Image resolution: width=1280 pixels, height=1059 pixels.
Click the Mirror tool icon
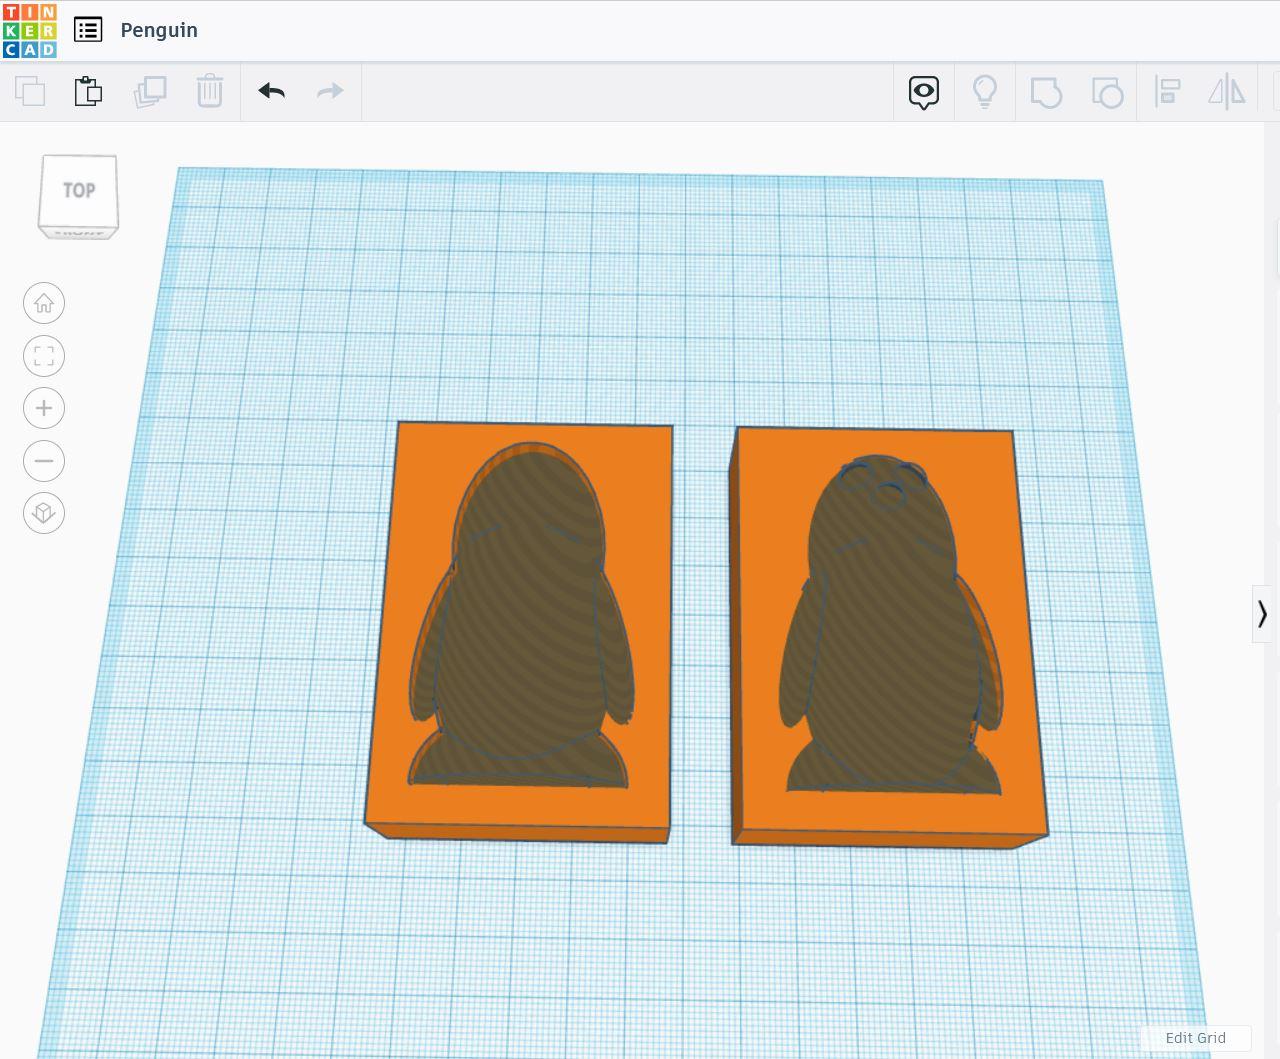[x=1227, y=92]
